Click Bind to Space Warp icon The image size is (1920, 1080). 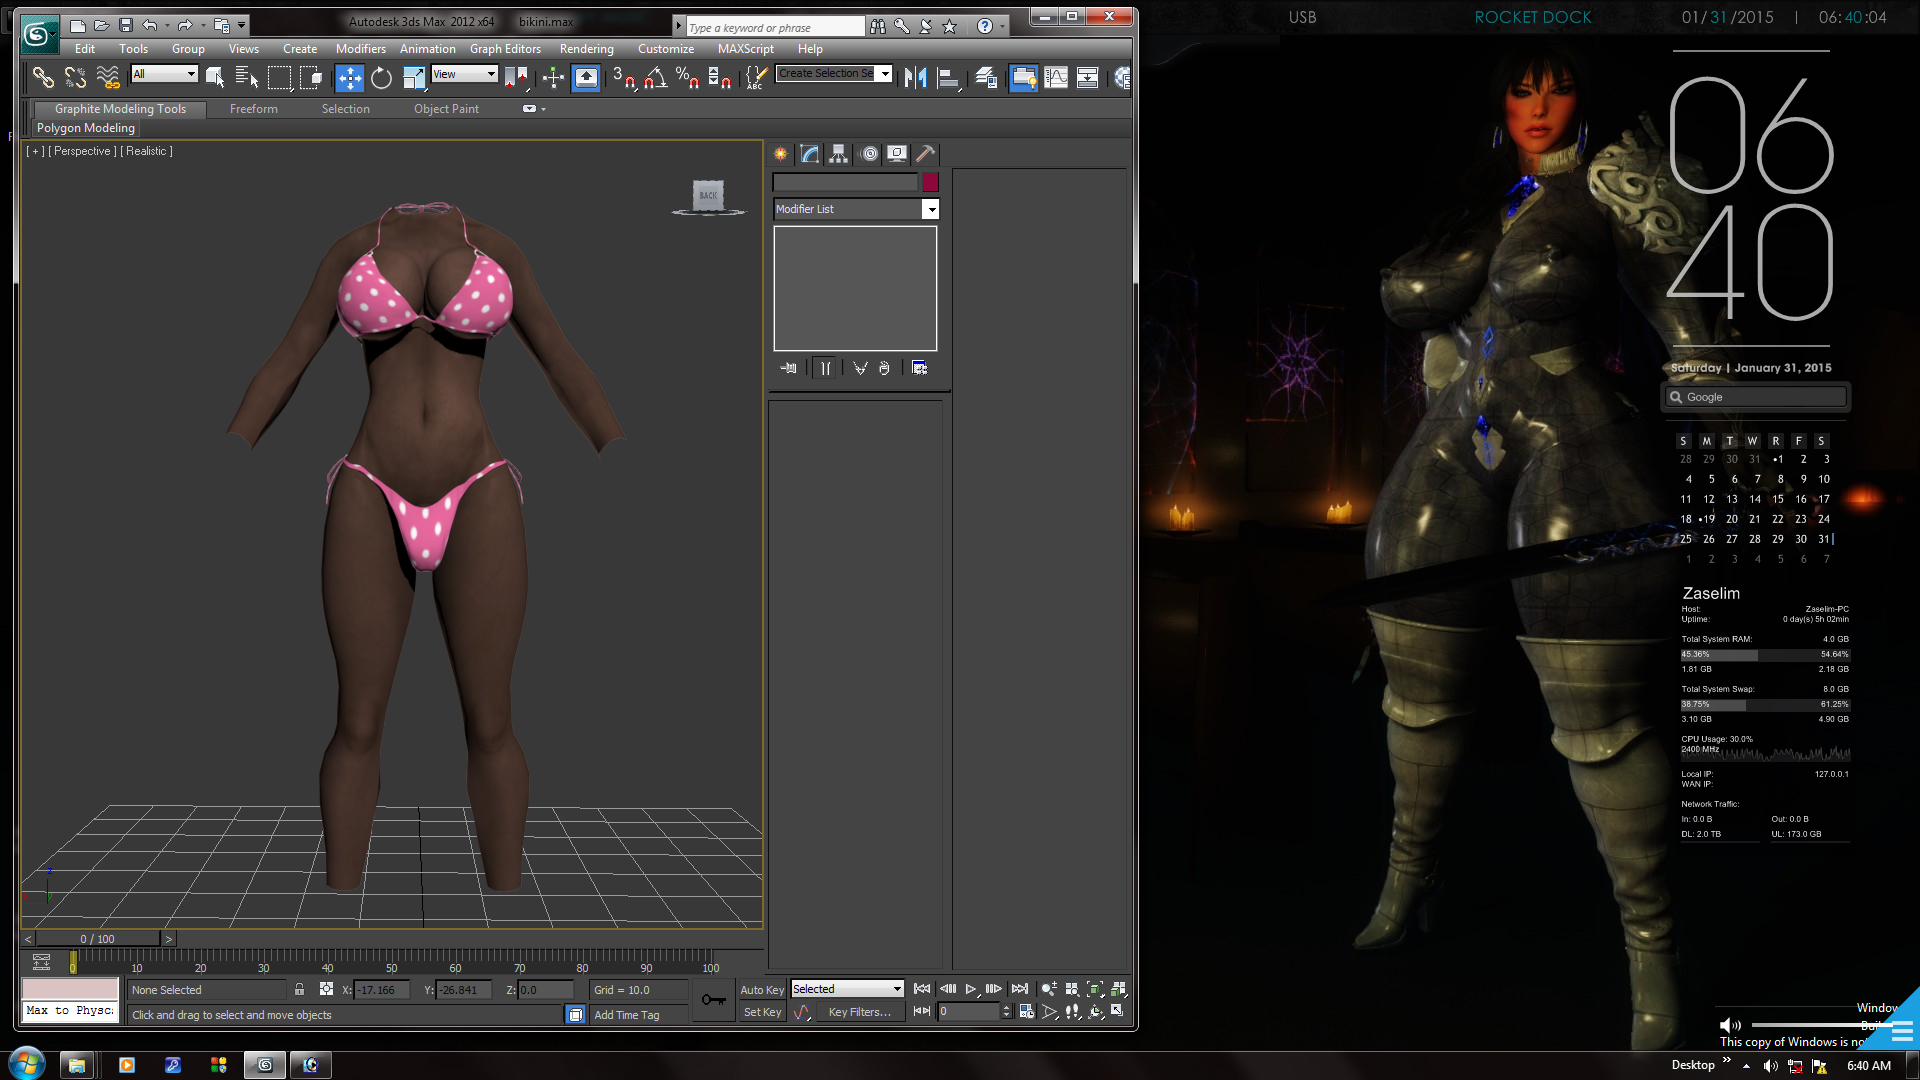coord(108,77)
